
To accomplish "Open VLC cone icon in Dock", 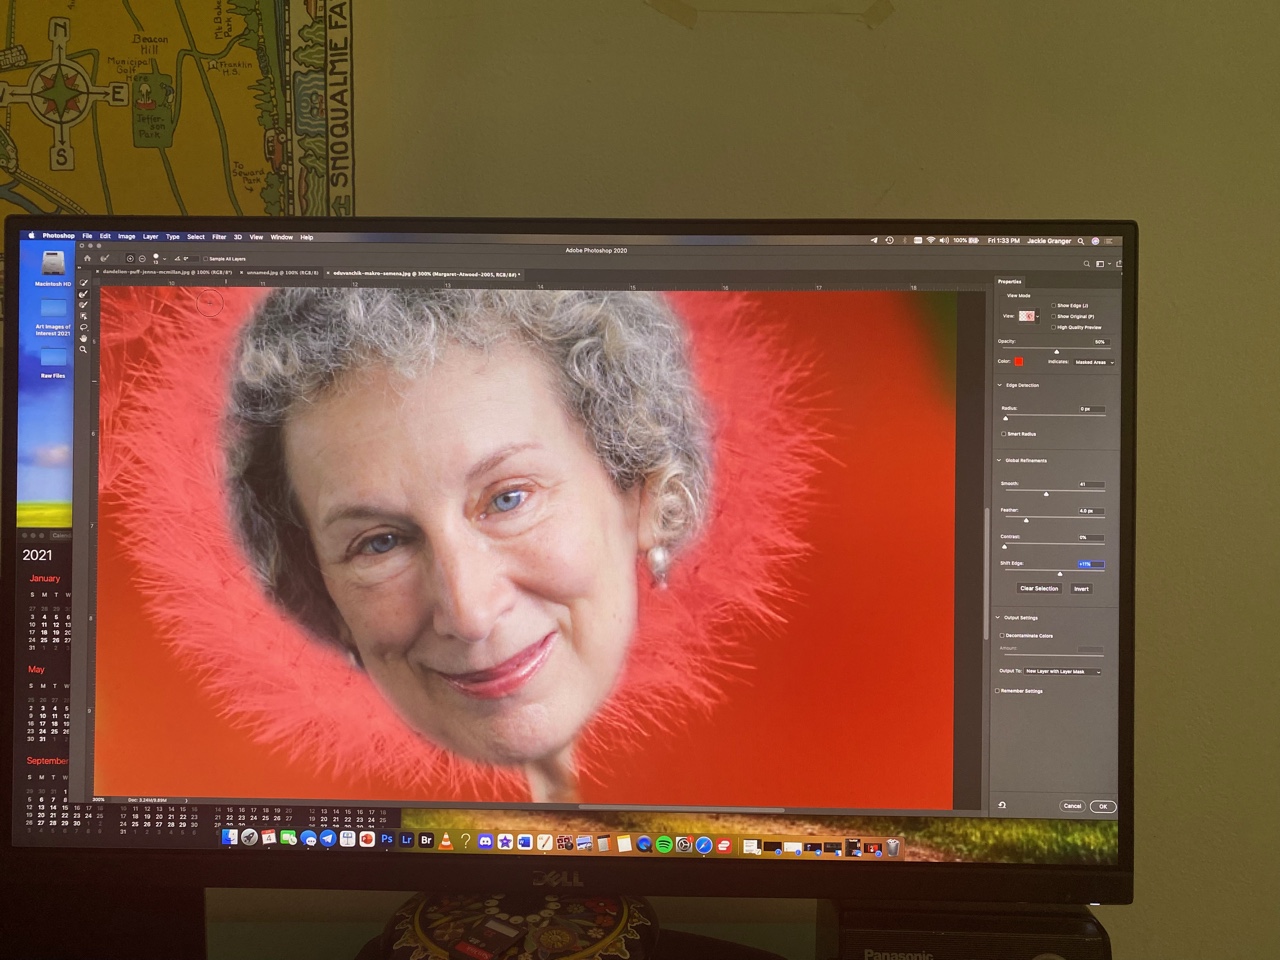I will click(x=446, y=841).
